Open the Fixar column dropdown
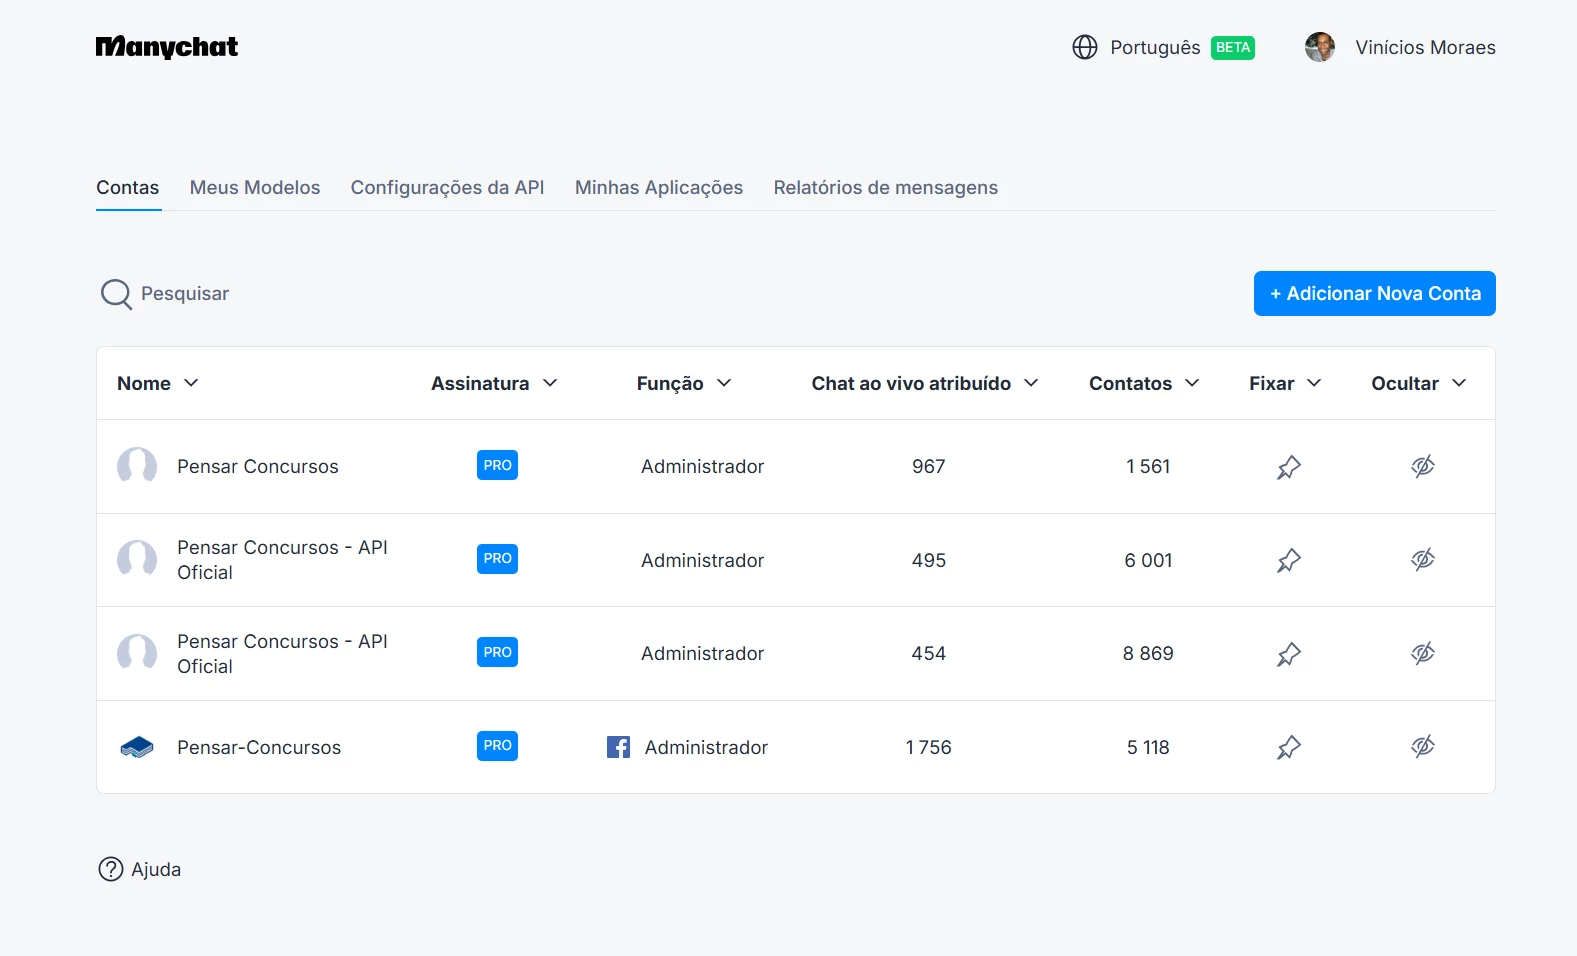Viewport: 1577px width, 956px height. click(x=1314, y=383)
